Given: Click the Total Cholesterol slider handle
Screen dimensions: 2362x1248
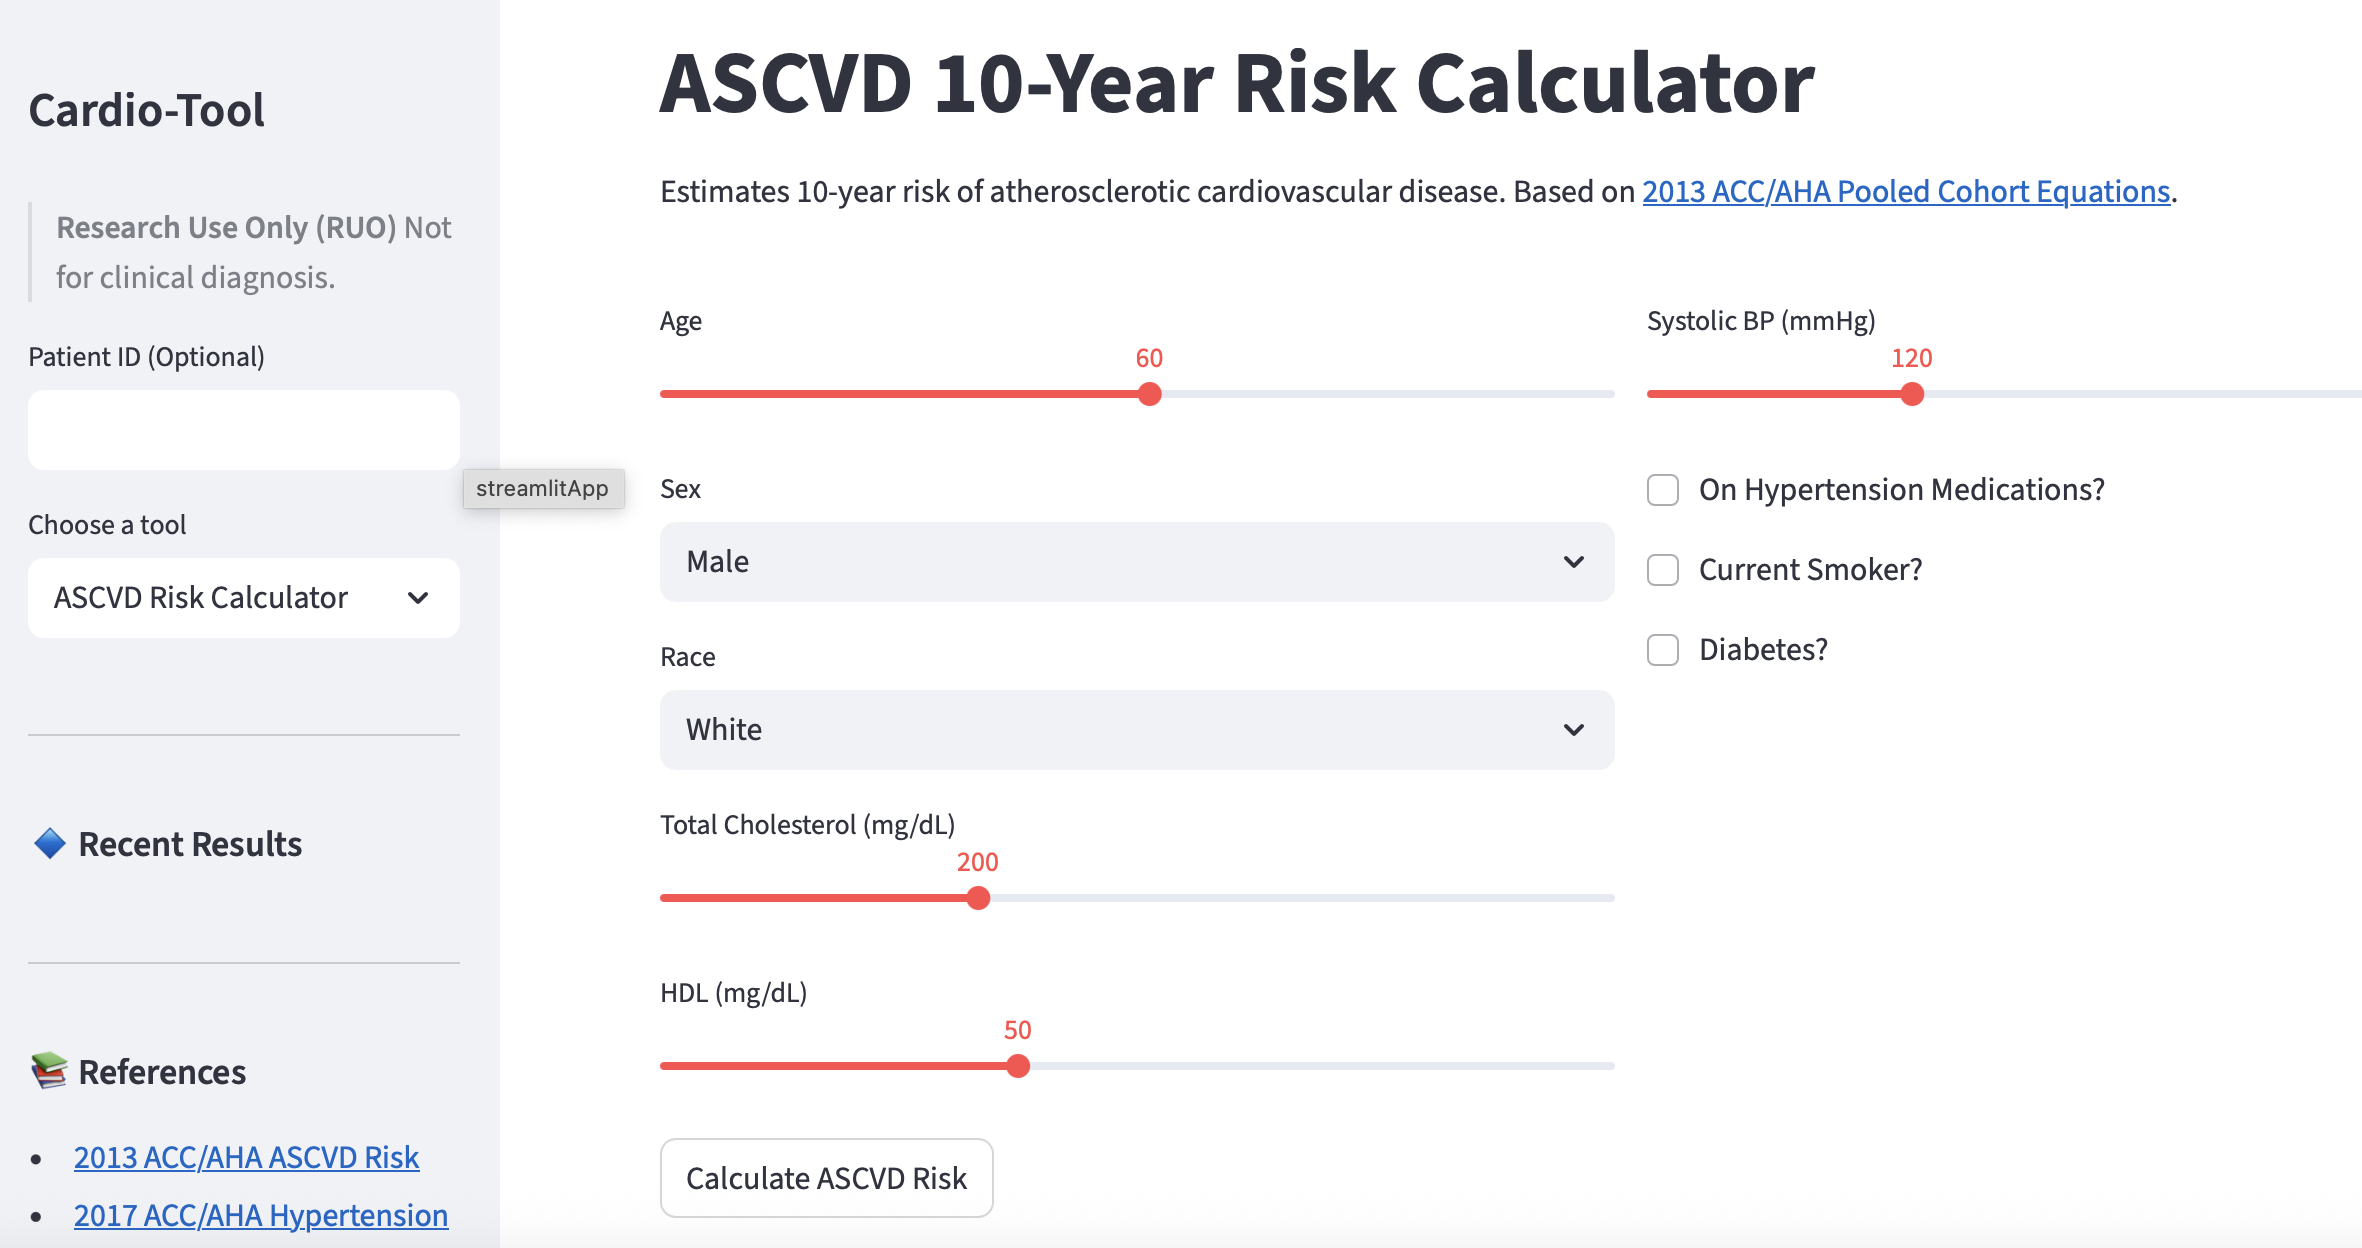Looking at the screenshot, I should coord(978,898).
